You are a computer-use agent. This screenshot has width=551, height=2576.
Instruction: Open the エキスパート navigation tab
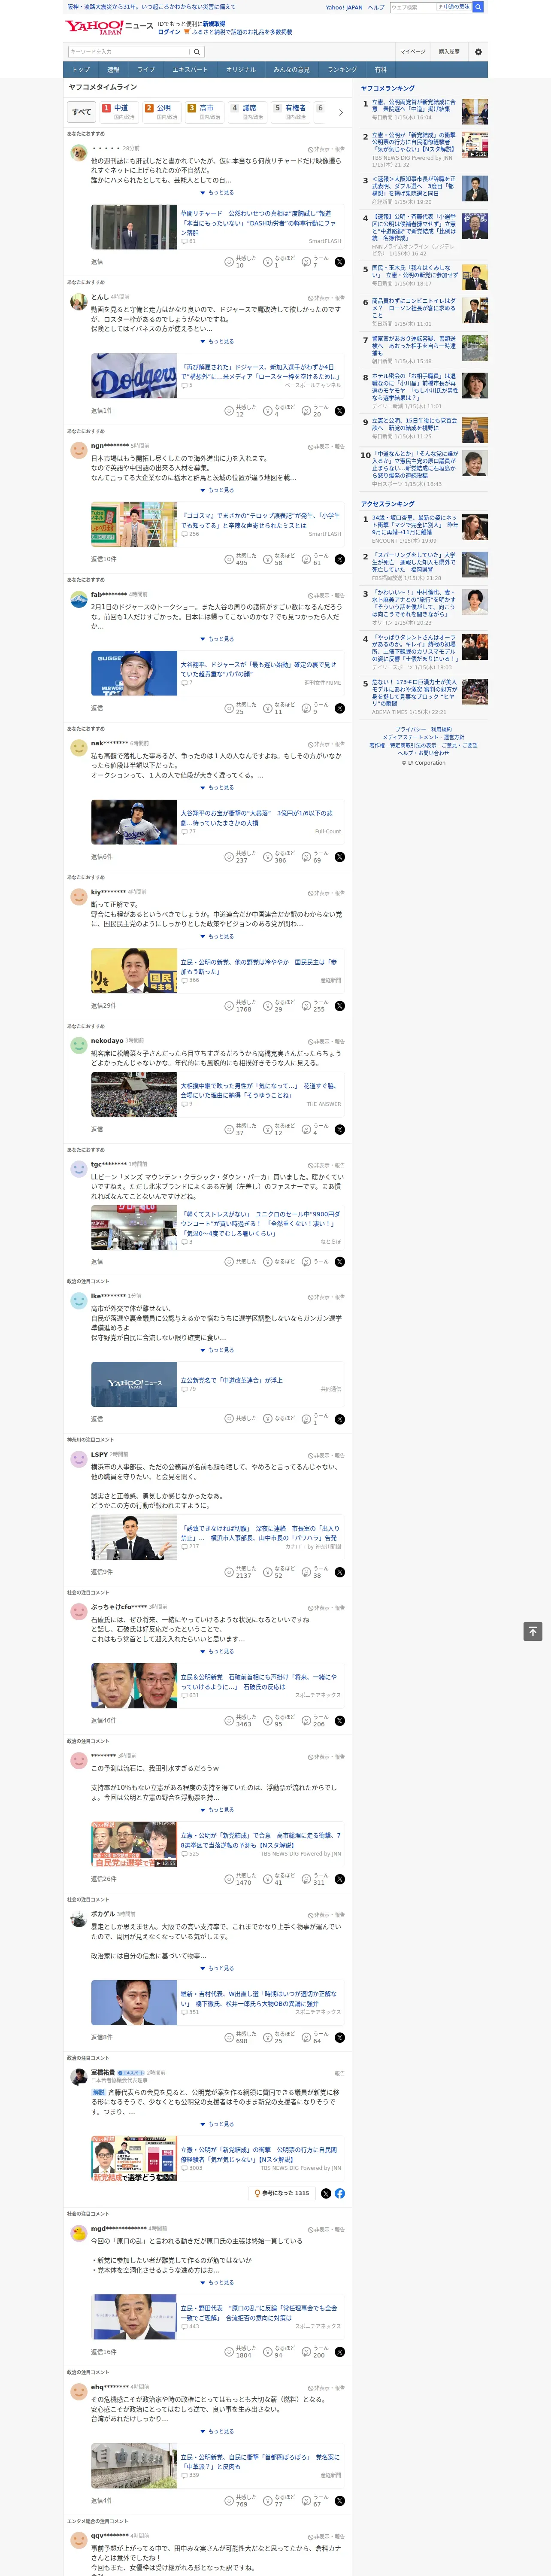(190, 70)
